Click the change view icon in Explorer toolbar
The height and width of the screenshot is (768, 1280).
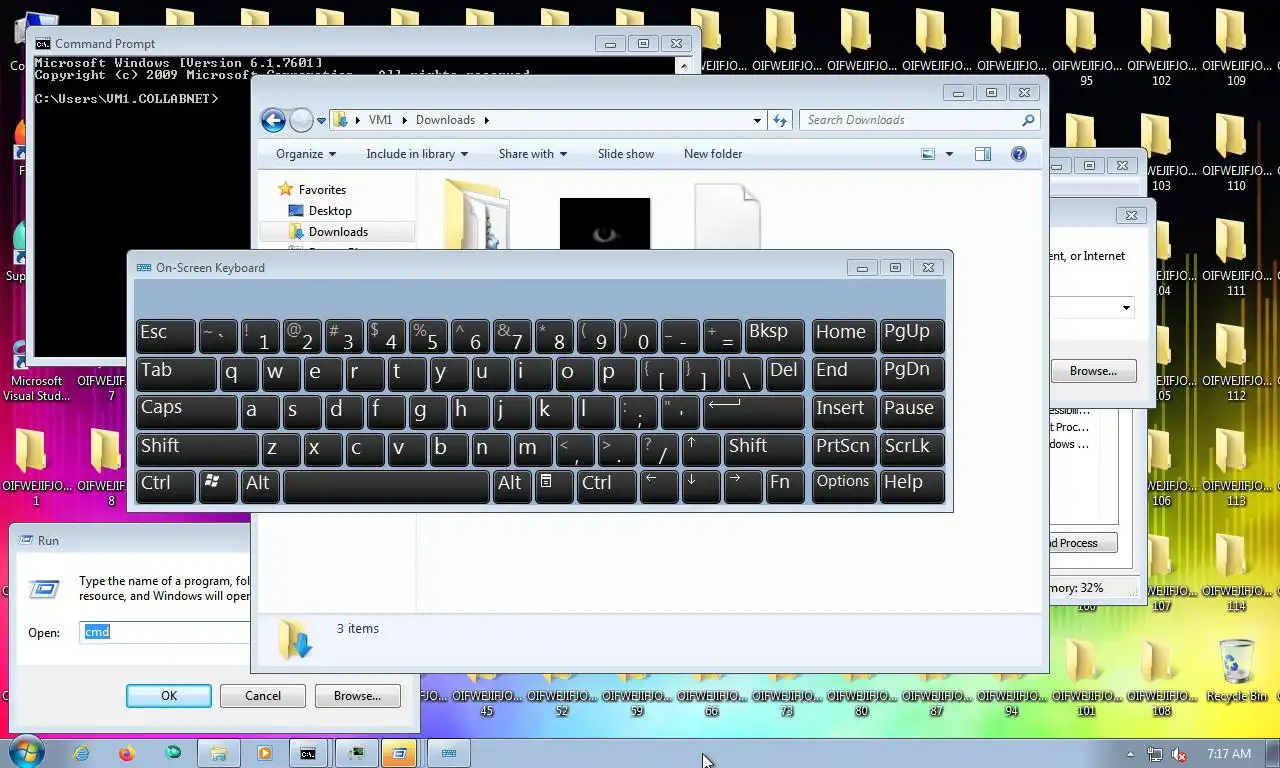point(928,154)
